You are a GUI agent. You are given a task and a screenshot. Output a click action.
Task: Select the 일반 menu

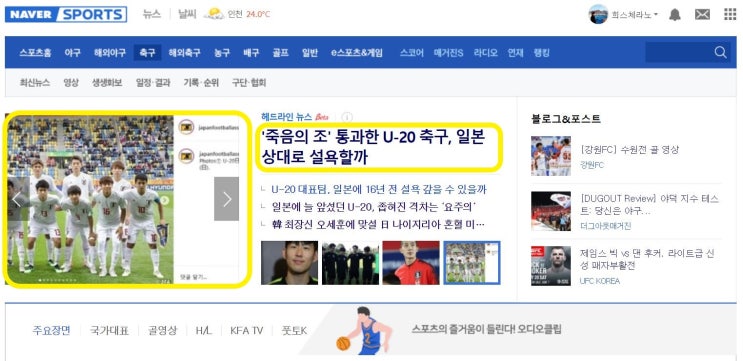click(310, 53)
